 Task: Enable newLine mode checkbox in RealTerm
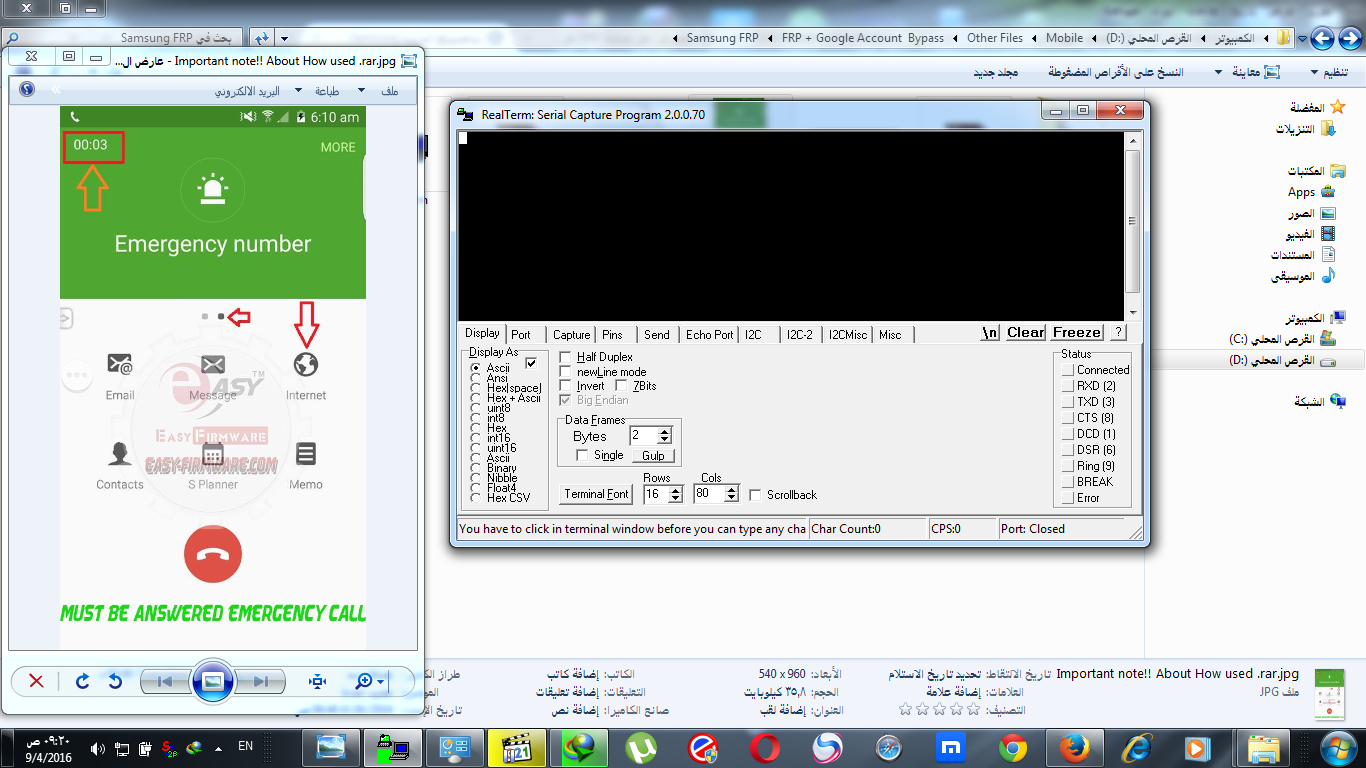pyautogui.click(x=566, y=372)
